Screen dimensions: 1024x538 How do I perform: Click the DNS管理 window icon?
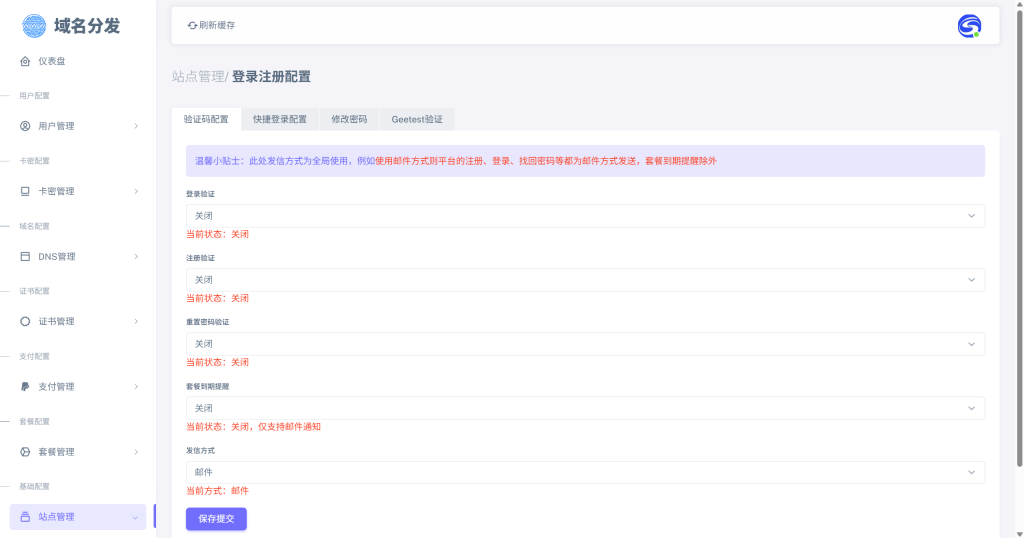point(25,257)
